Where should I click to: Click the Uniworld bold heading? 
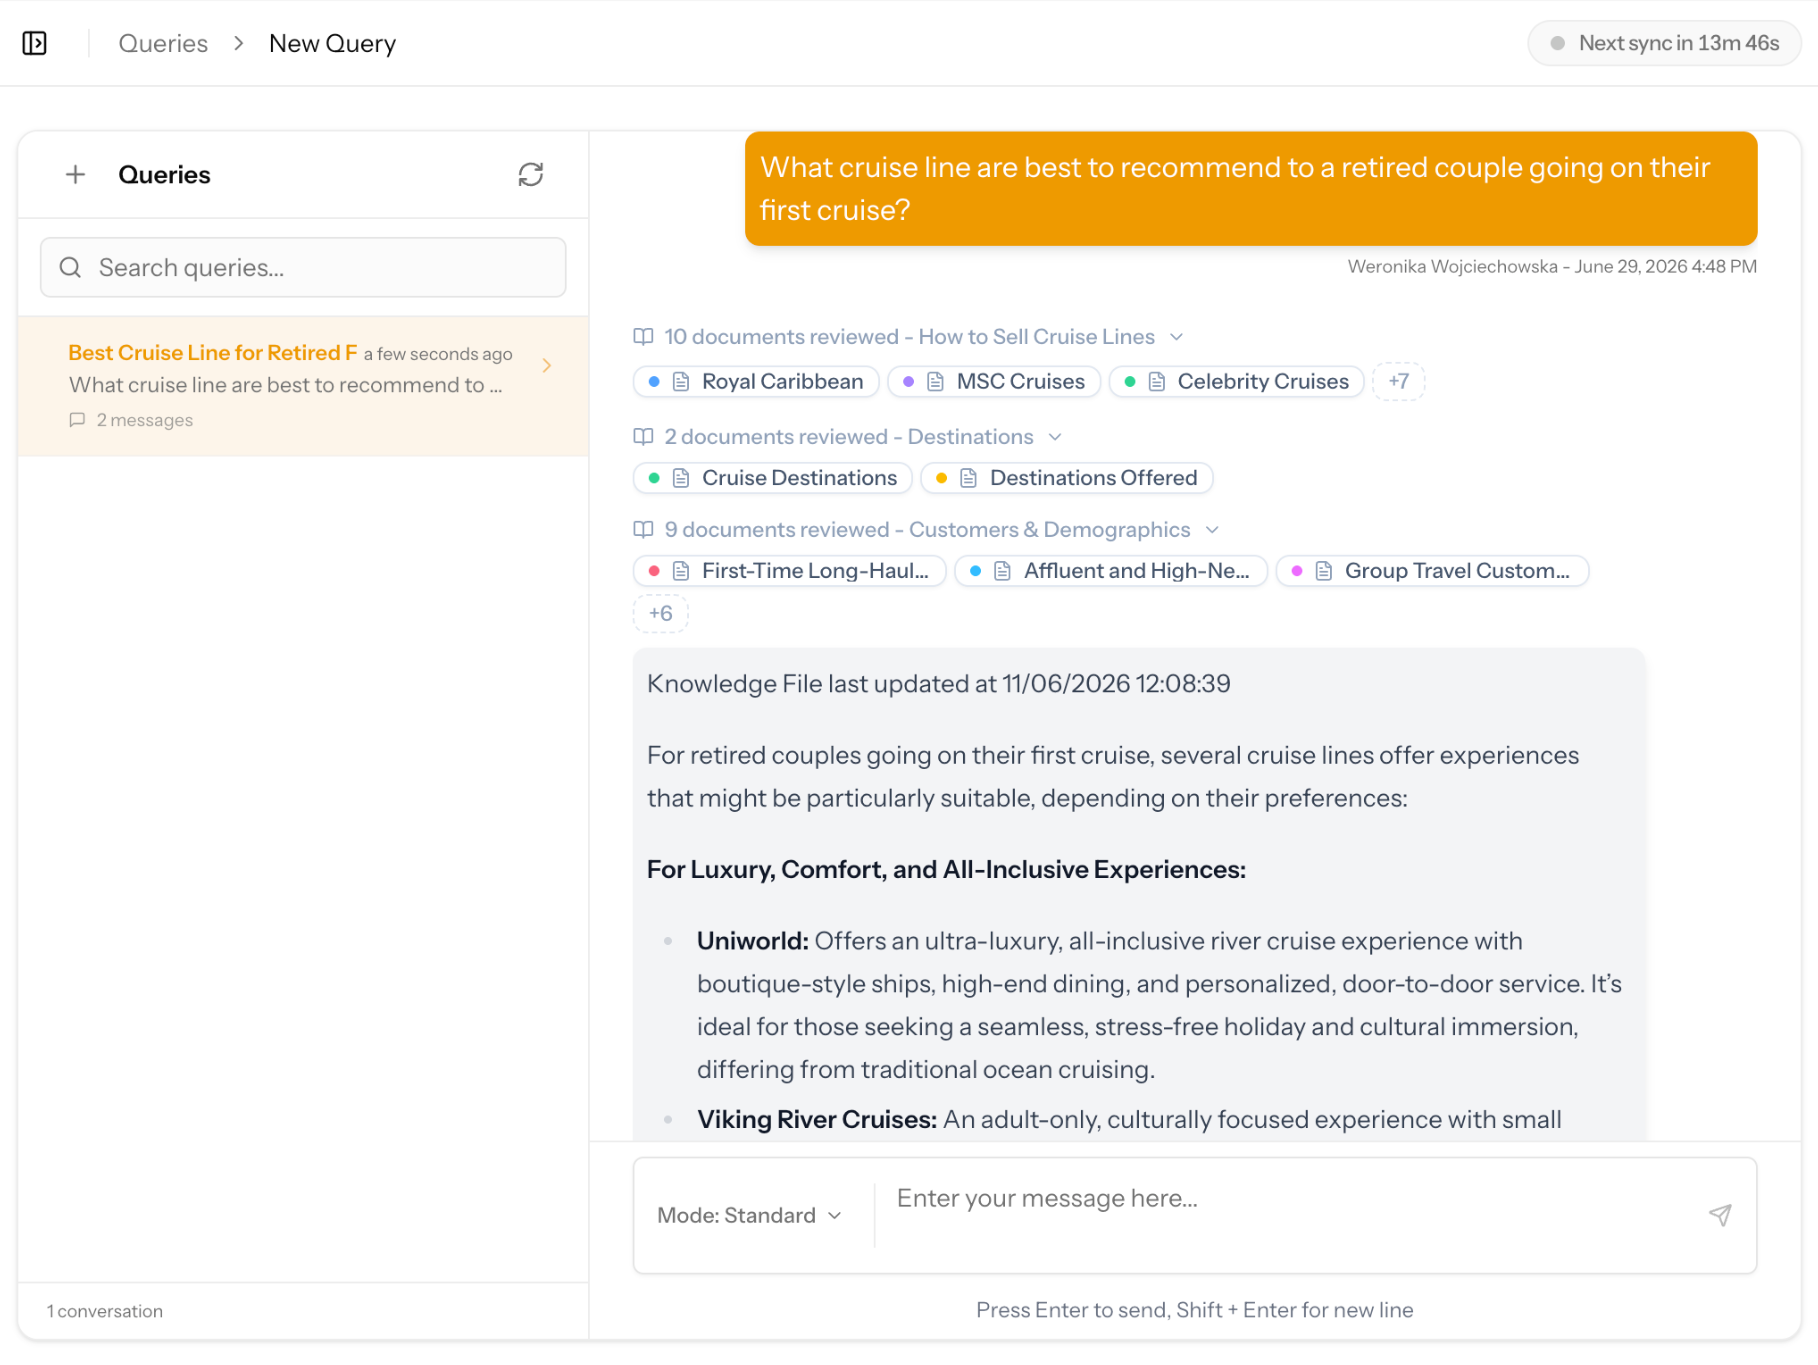click(753, 941)
